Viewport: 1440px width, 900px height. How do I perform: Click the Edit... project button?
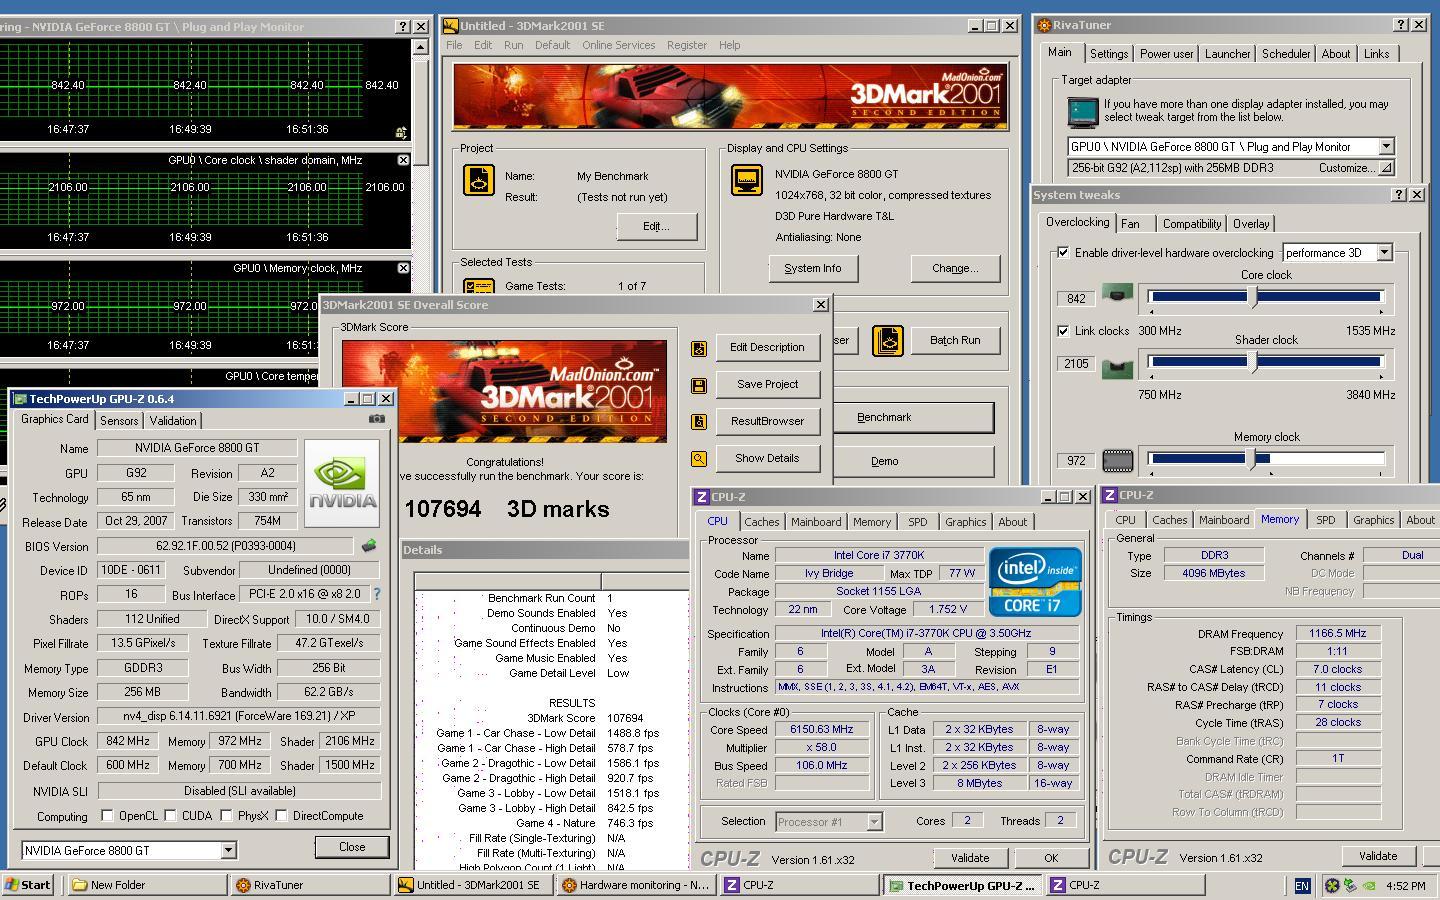point(656,227)
